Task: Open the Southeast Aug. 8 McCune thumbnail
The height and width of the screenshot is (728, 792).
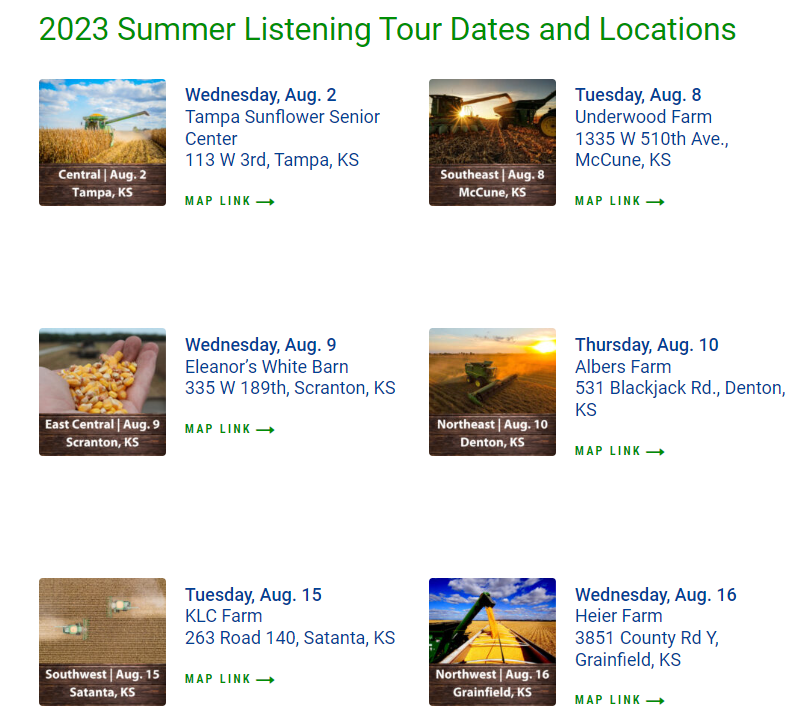Action: [x=492, y=142]
